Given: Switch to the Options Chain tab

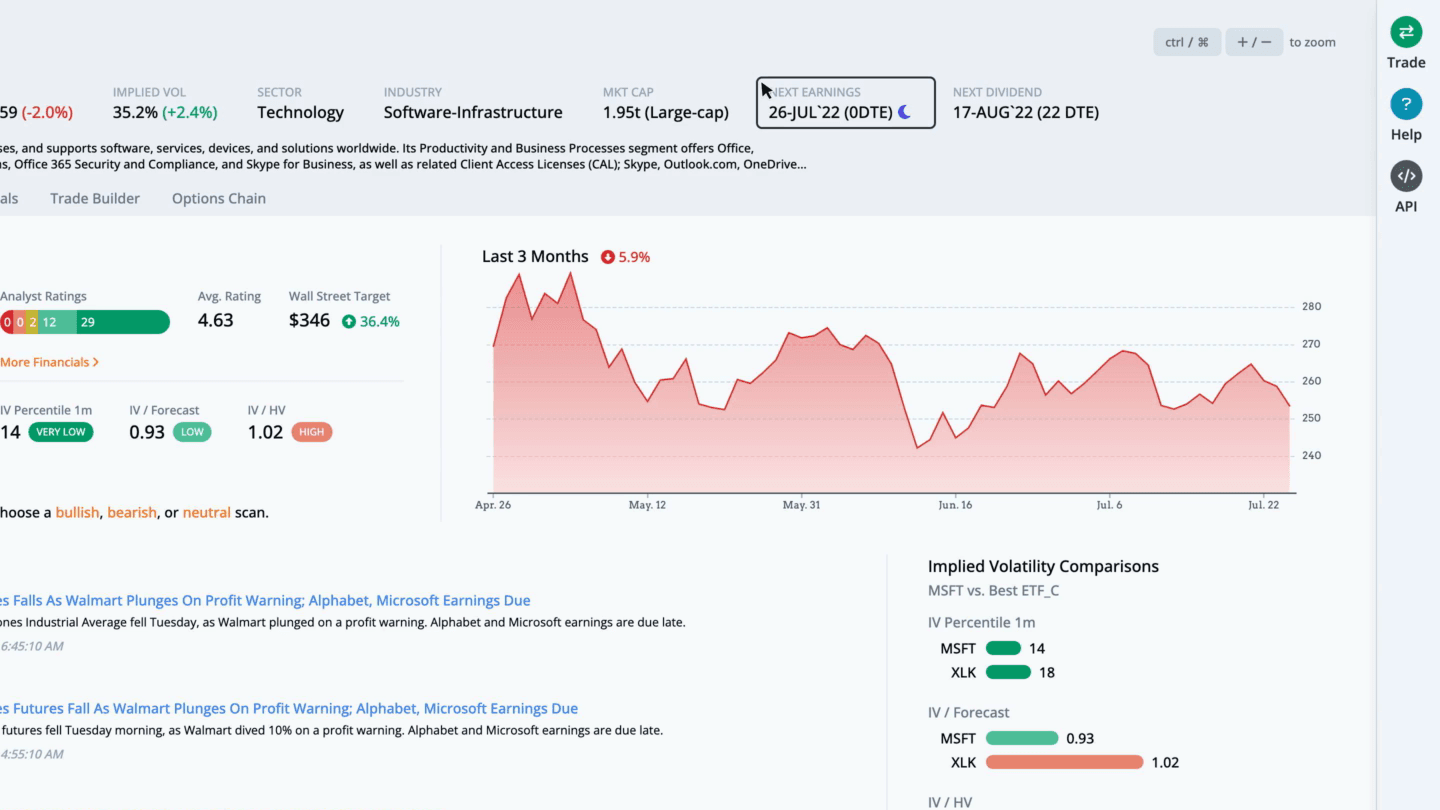Looking at the screenshot, I should 219,198.
